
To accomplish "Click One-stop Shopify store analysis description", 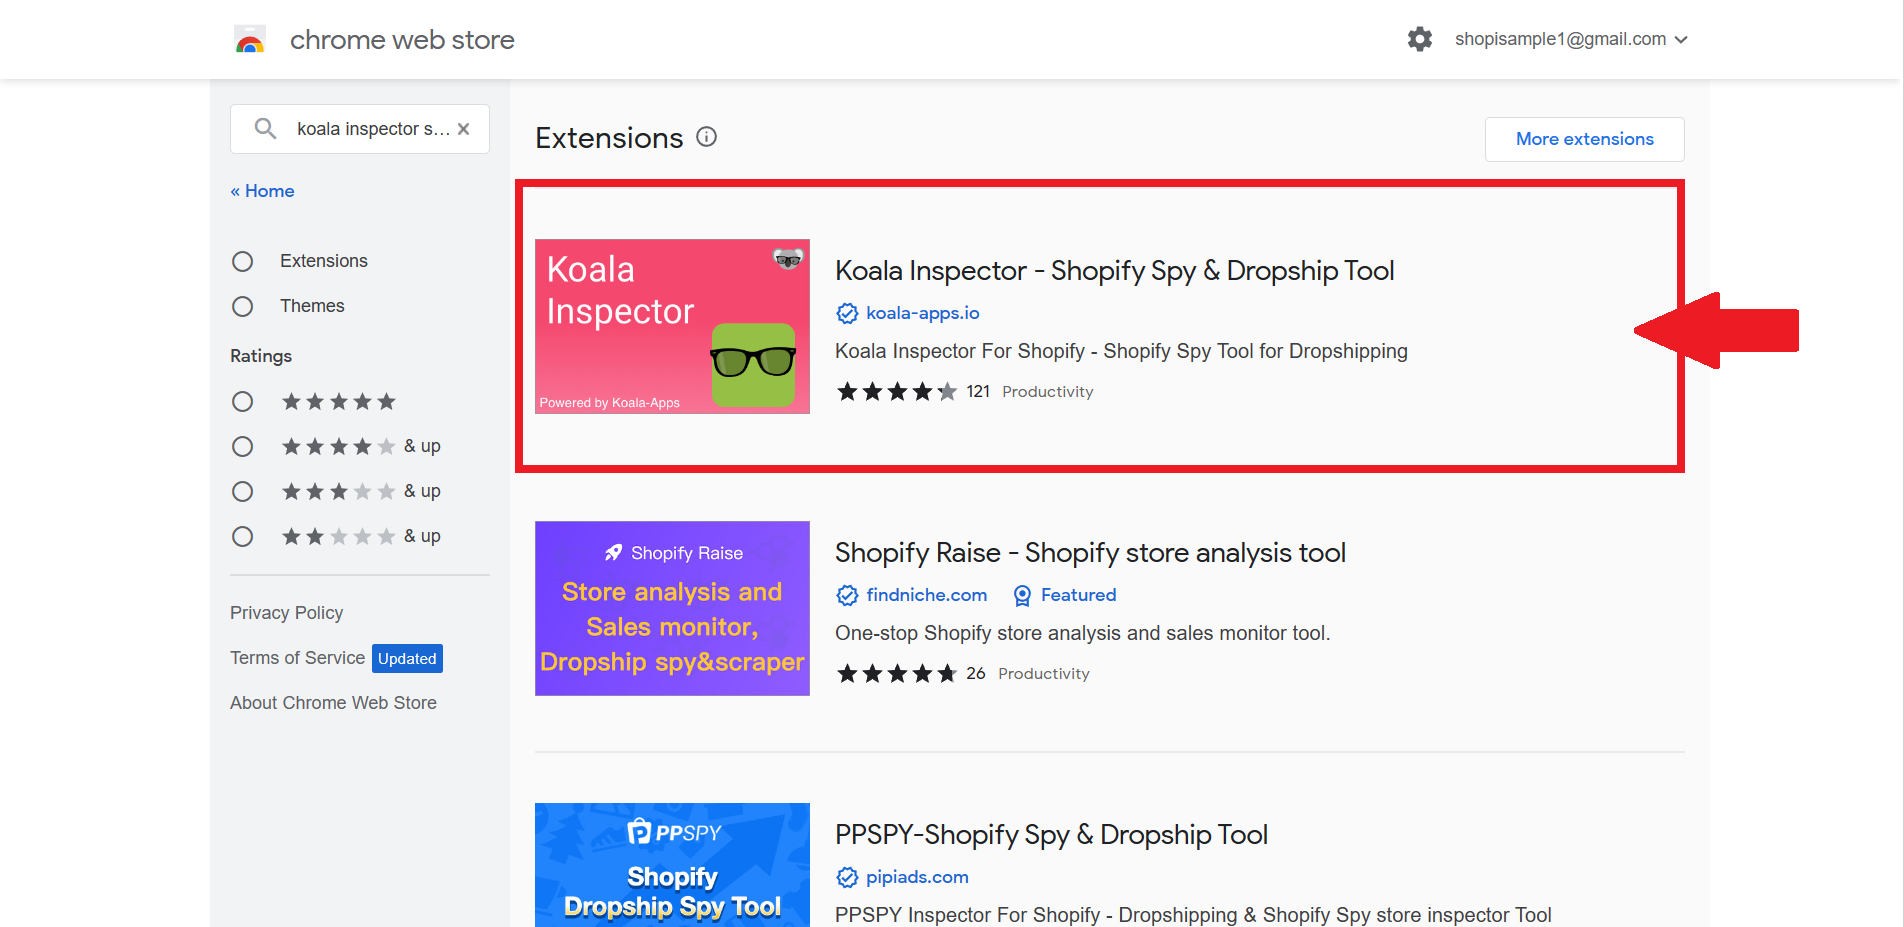I will (1082, 633).
